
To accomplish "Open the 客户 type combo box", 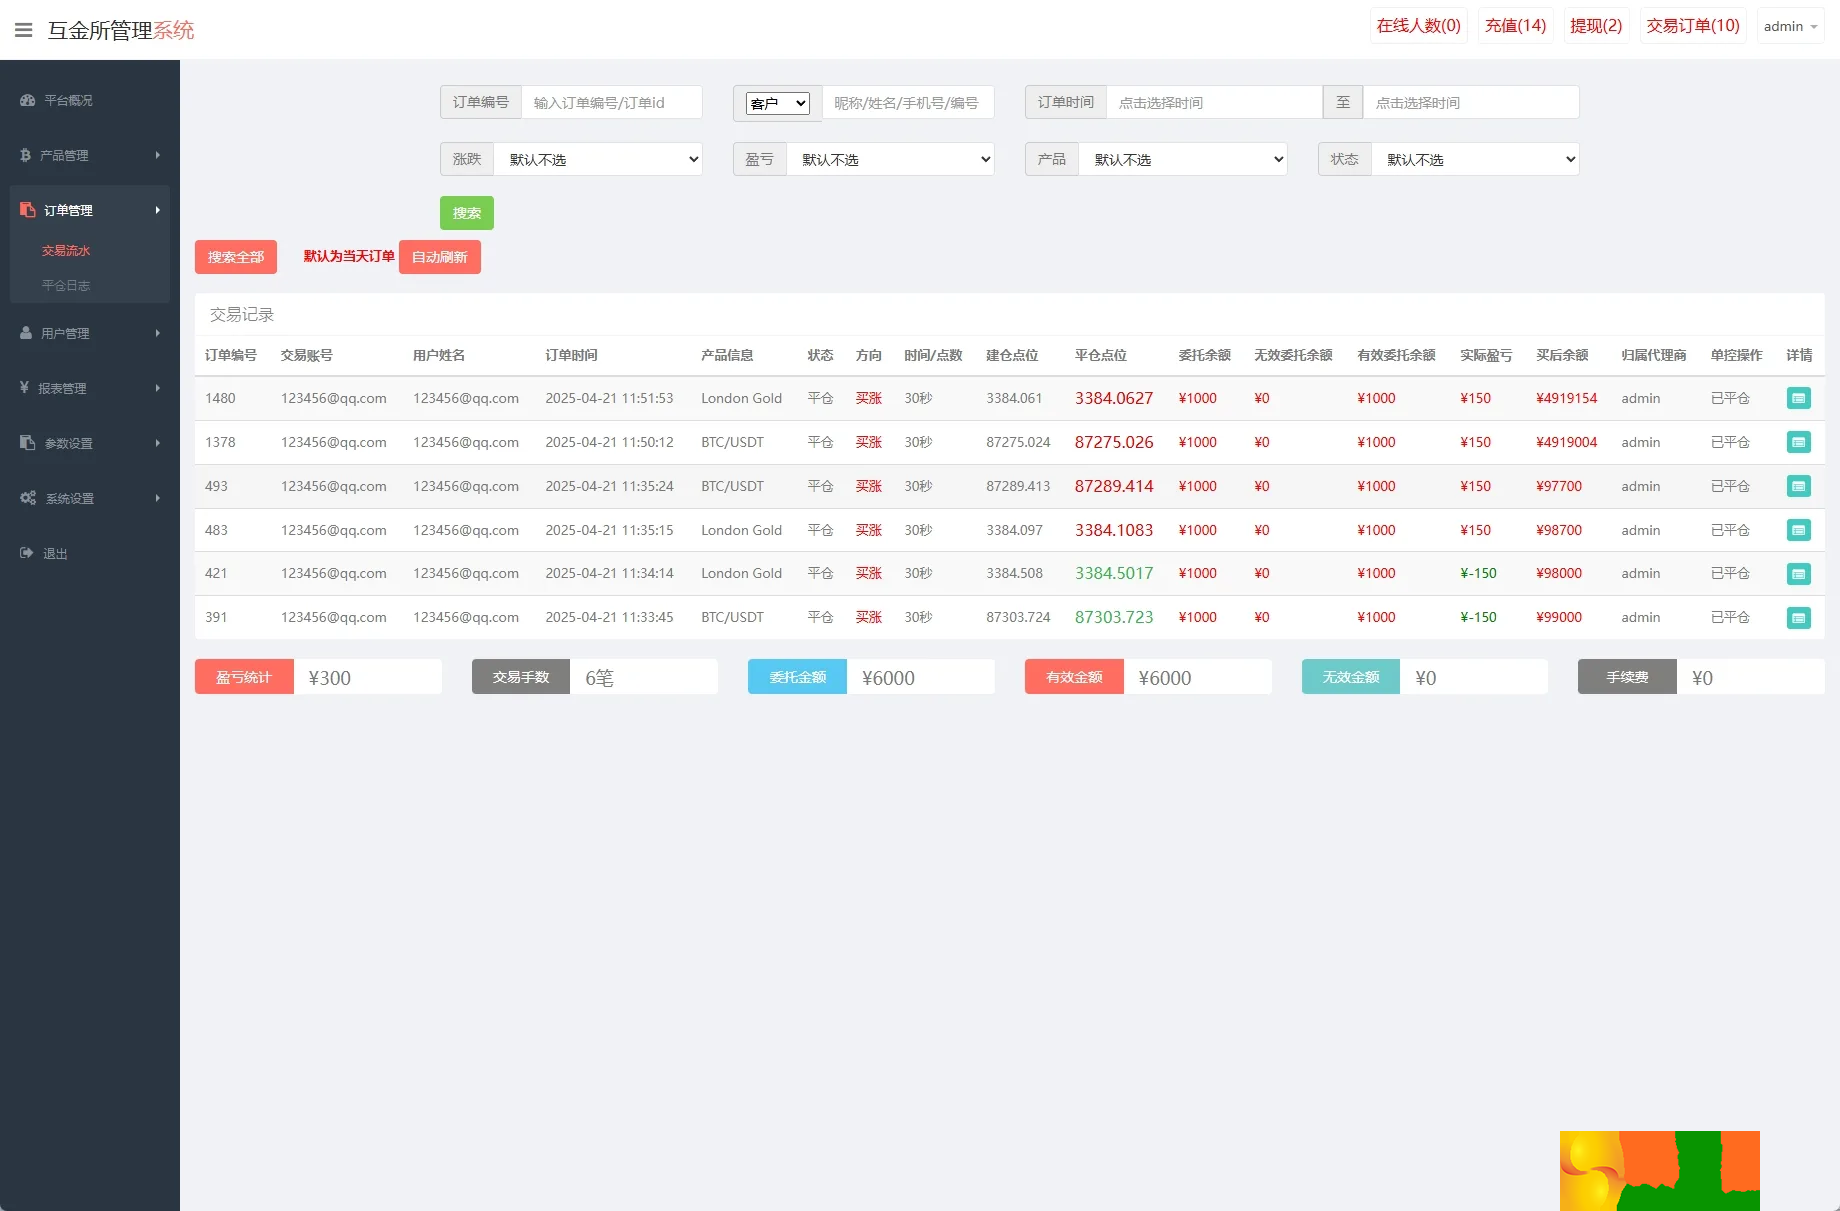I will point(777,103).
